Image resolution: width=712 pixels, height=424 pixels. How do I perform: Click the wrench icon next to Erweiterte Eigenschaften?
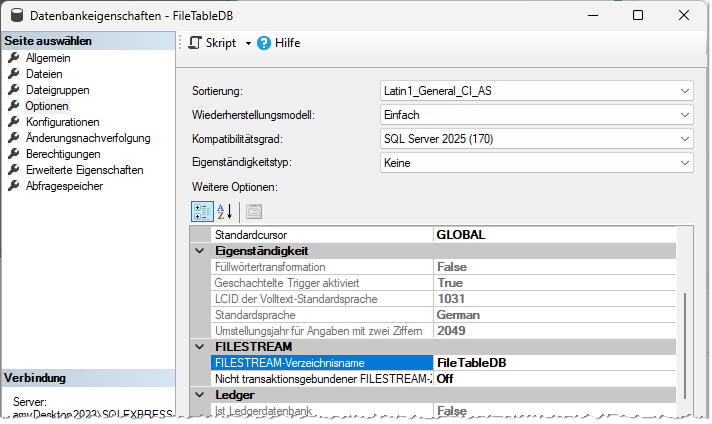14,170
